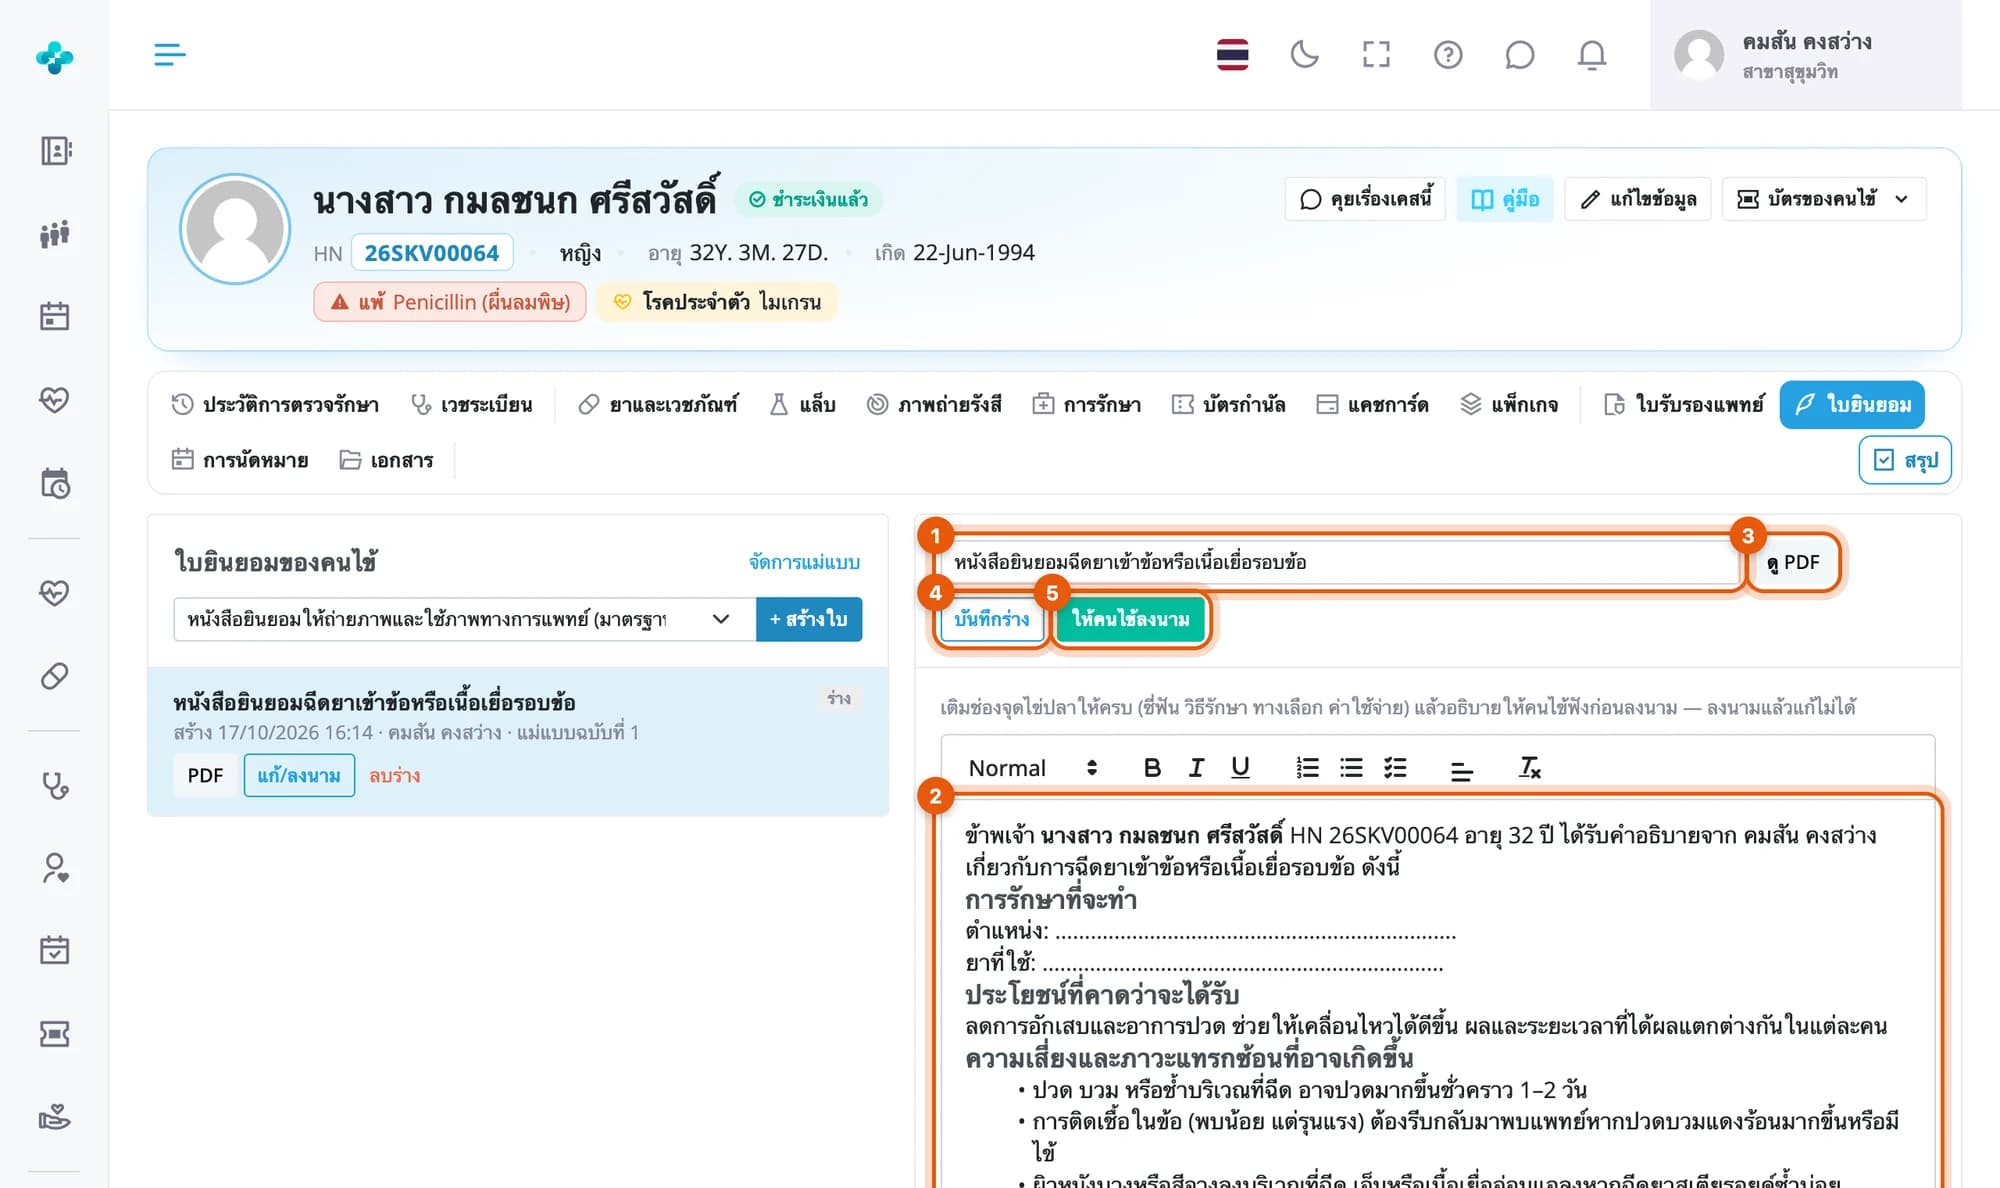Edit the consent title input field
The image size is (2000, 1188).
click(1340, 562)
